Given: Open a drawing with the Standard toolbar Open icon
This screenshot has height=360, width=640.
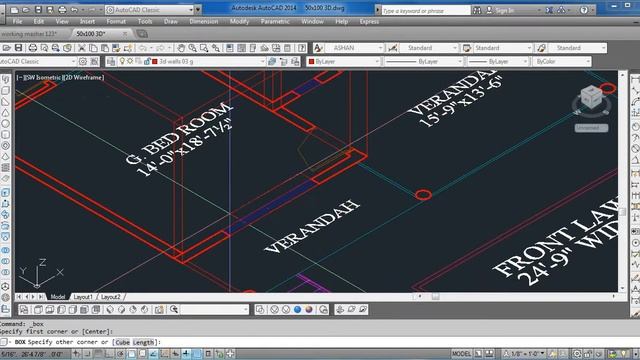Looking at the screenshot, I should pos(6,48).
